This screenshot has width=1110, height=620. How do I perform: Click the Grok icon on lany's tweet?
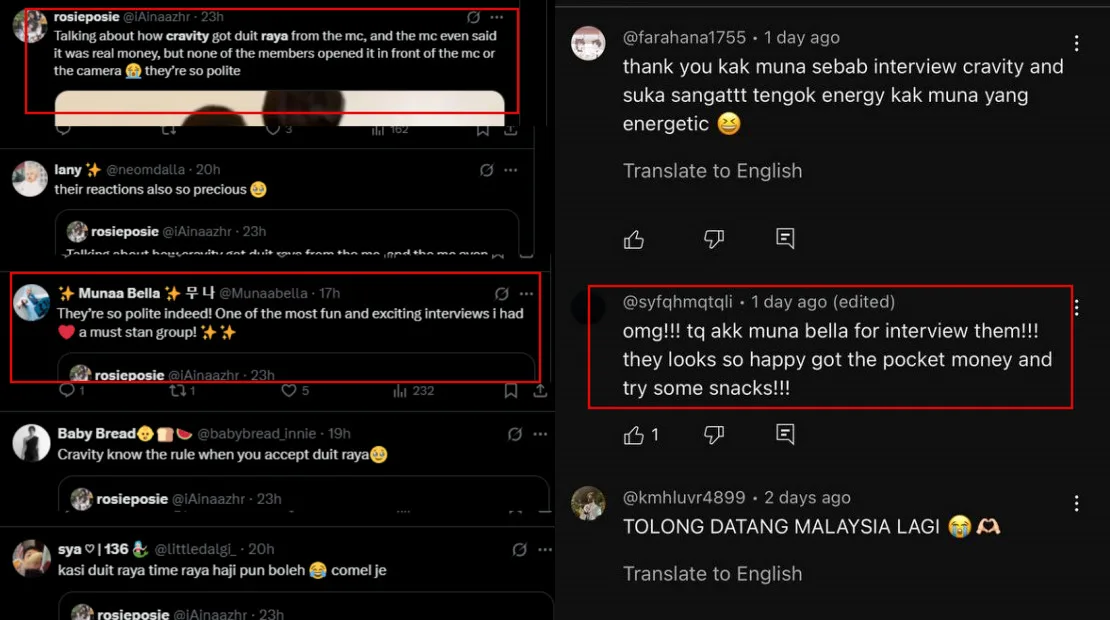click(487, 170)
